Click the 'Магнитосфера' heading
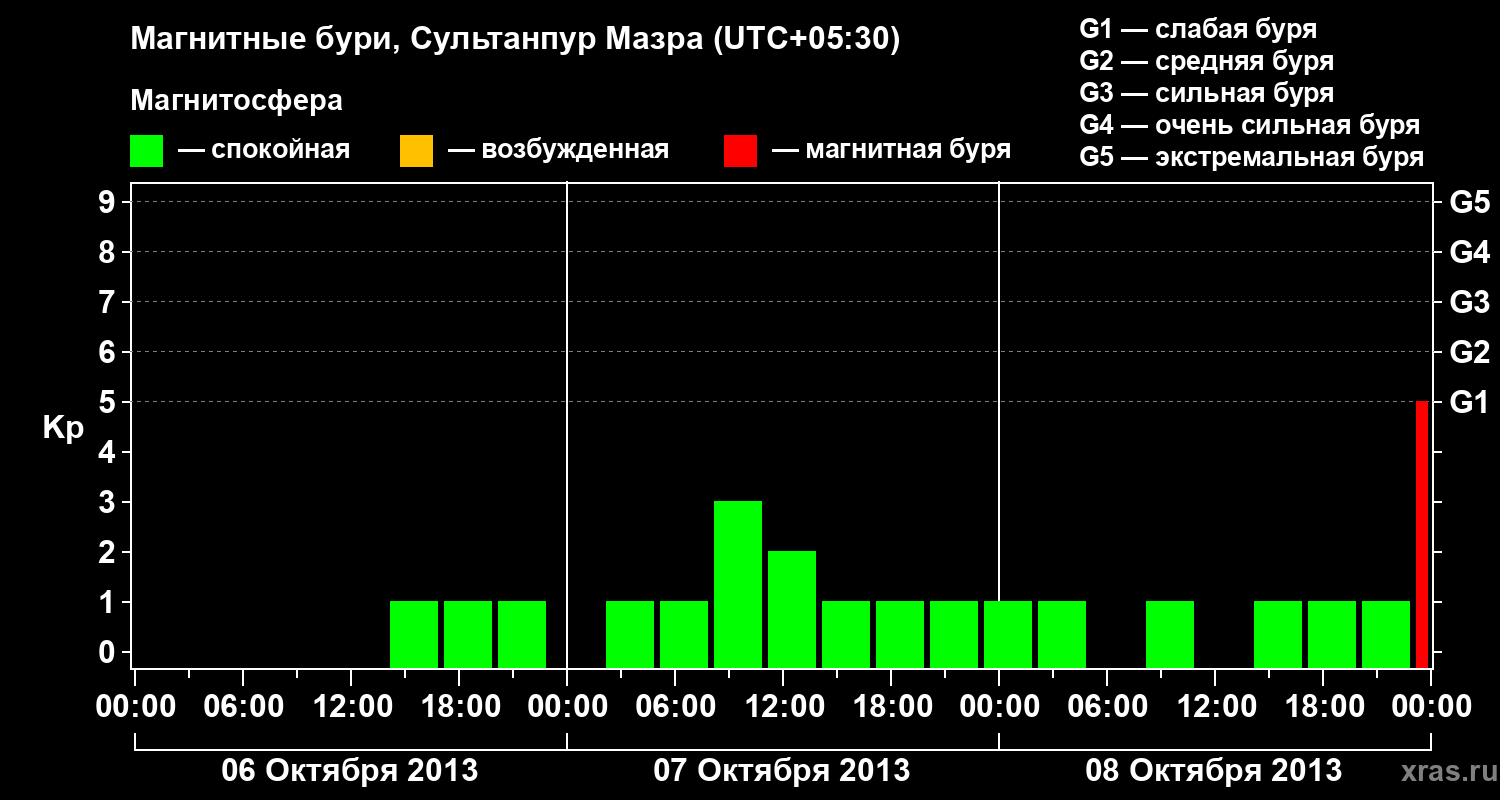The image size is (1500, 800). click(x=237, y=101)
